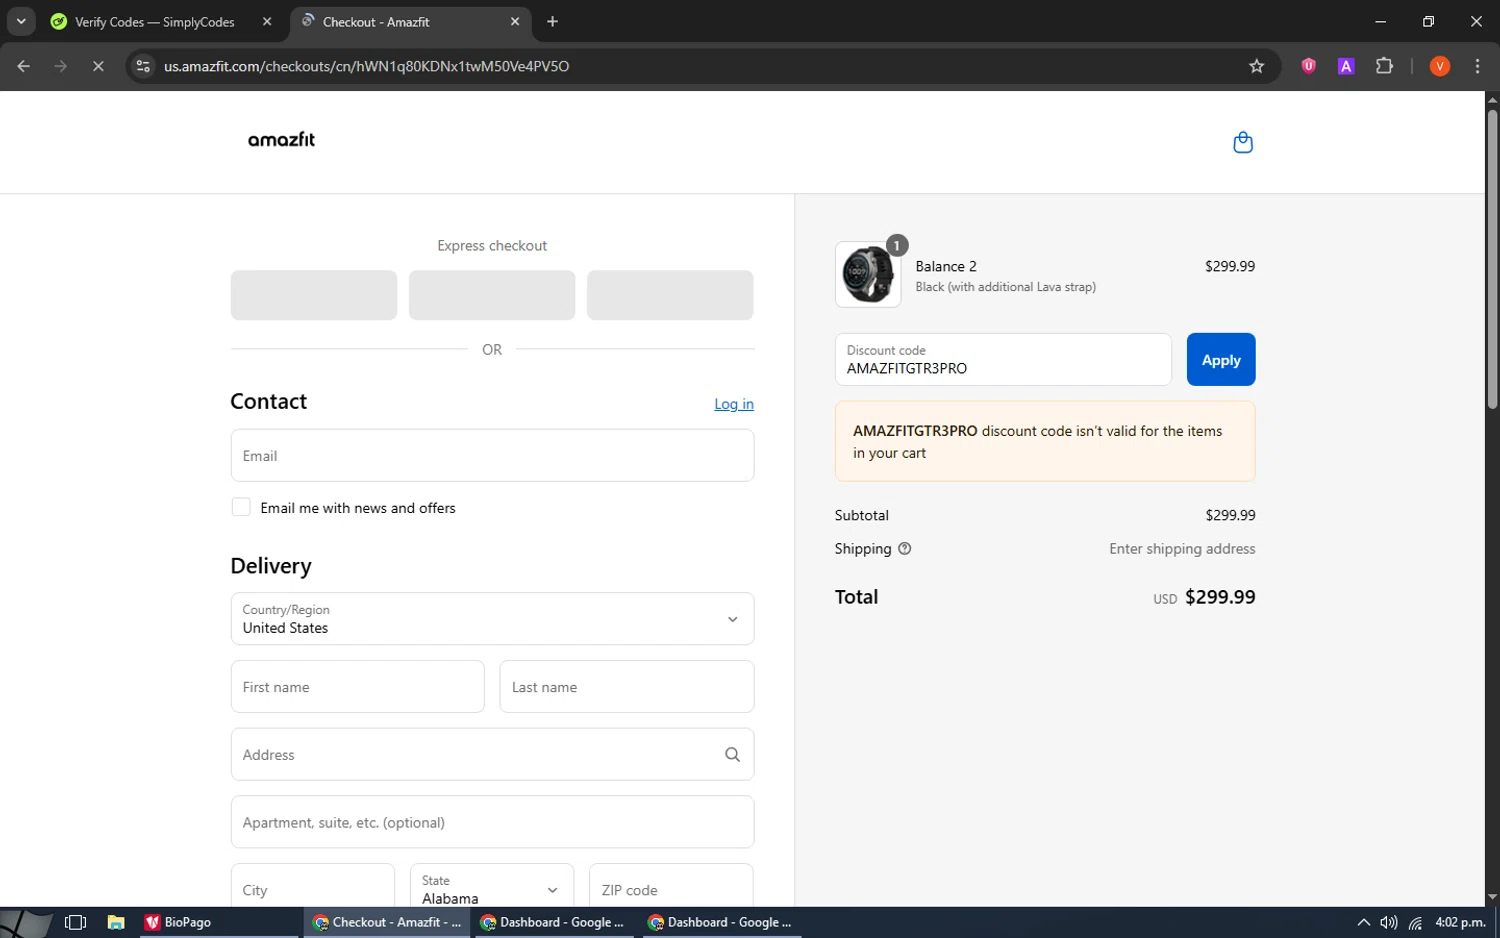Click the ZIP code field

[671, 886]
